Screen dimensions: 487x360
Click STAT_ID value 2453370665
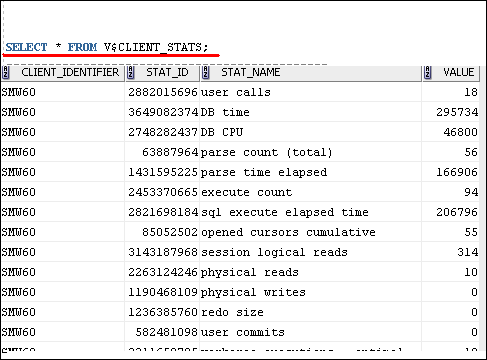pos(163,192)
